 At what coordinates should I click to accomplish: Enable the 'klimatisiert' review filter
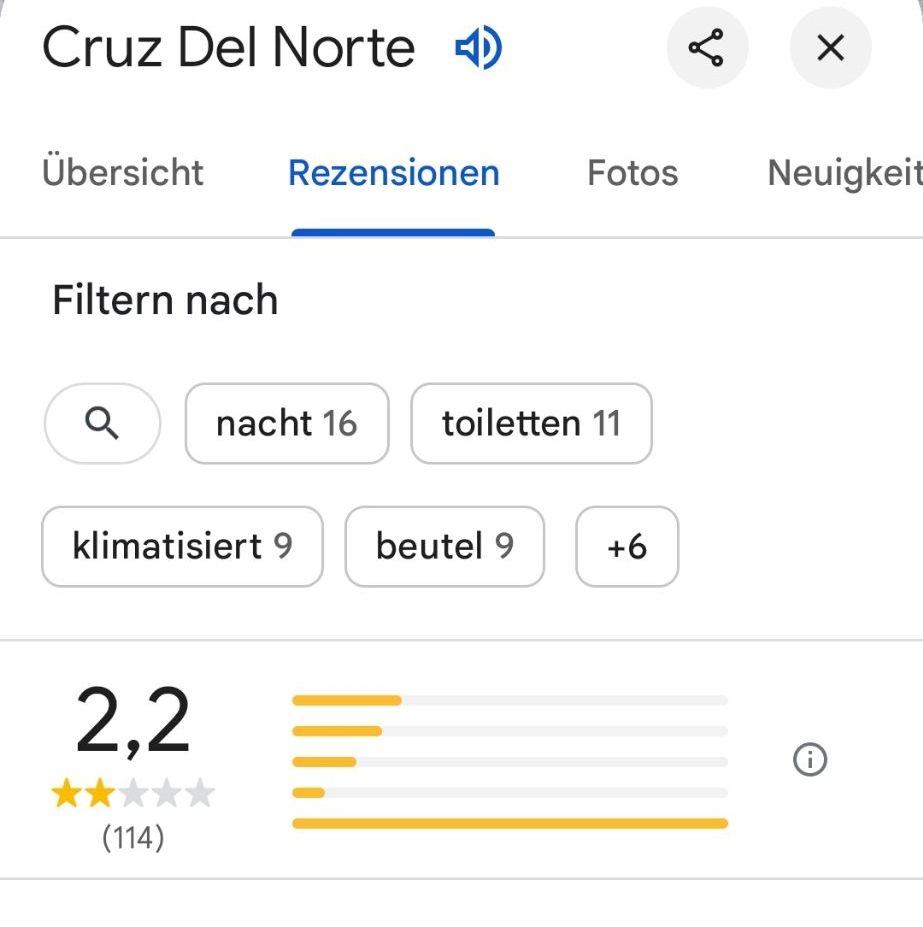[182, 546]
